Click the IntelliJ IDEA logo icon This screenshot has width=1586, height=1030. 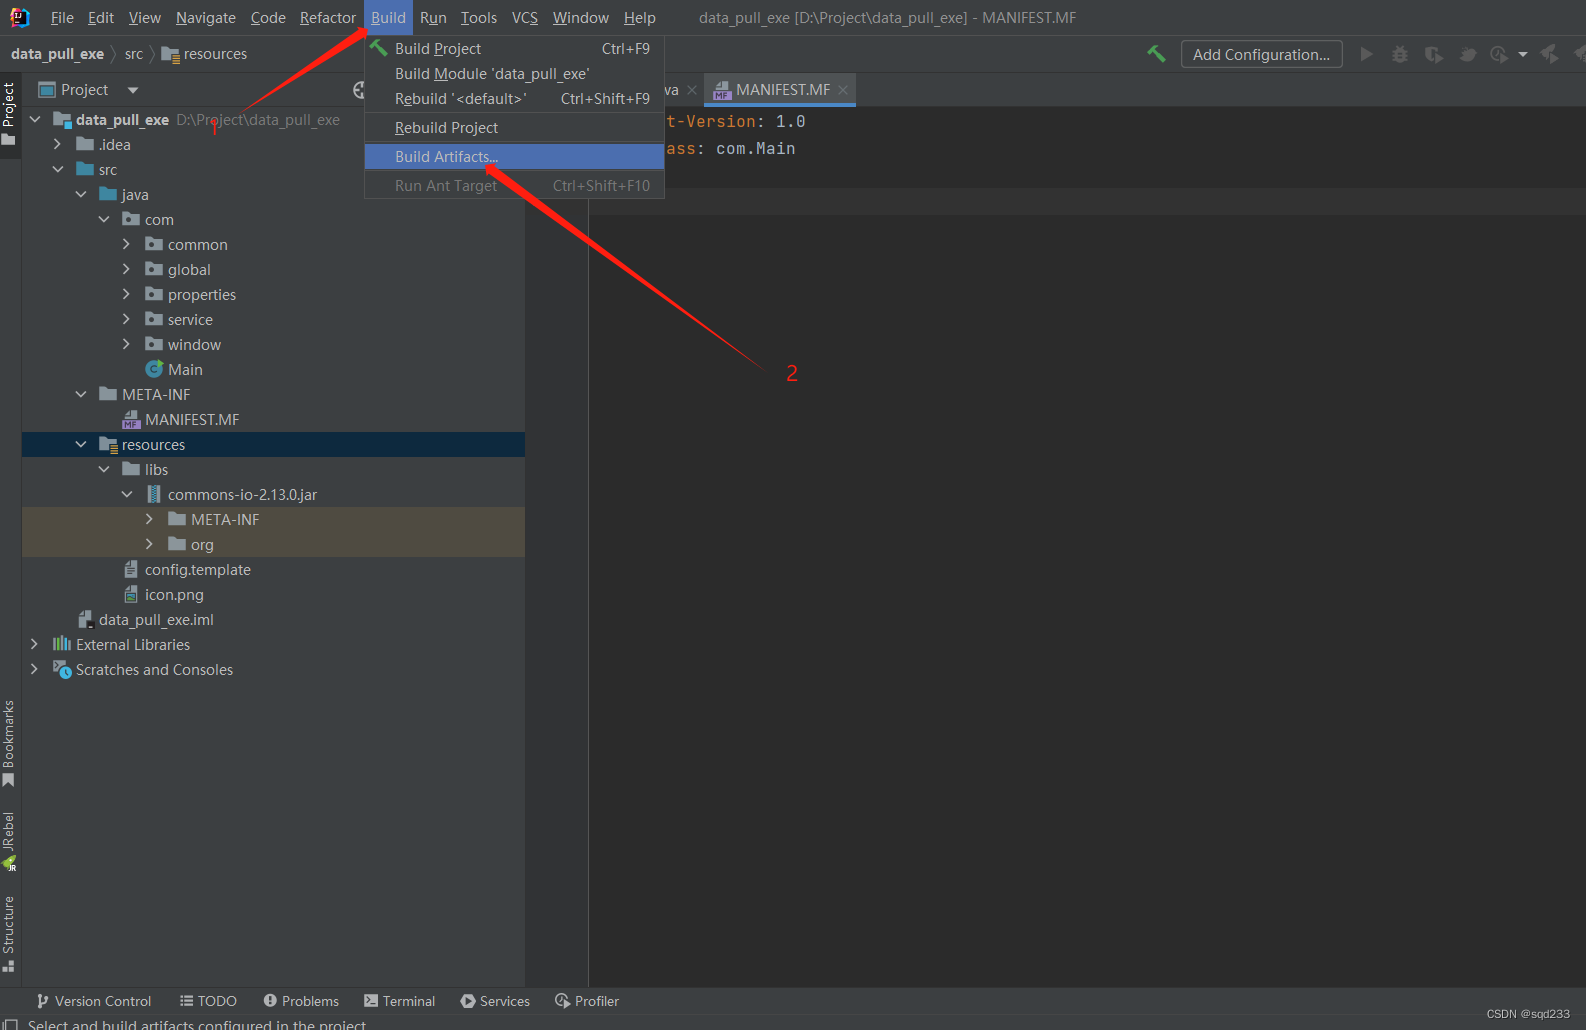20,17
